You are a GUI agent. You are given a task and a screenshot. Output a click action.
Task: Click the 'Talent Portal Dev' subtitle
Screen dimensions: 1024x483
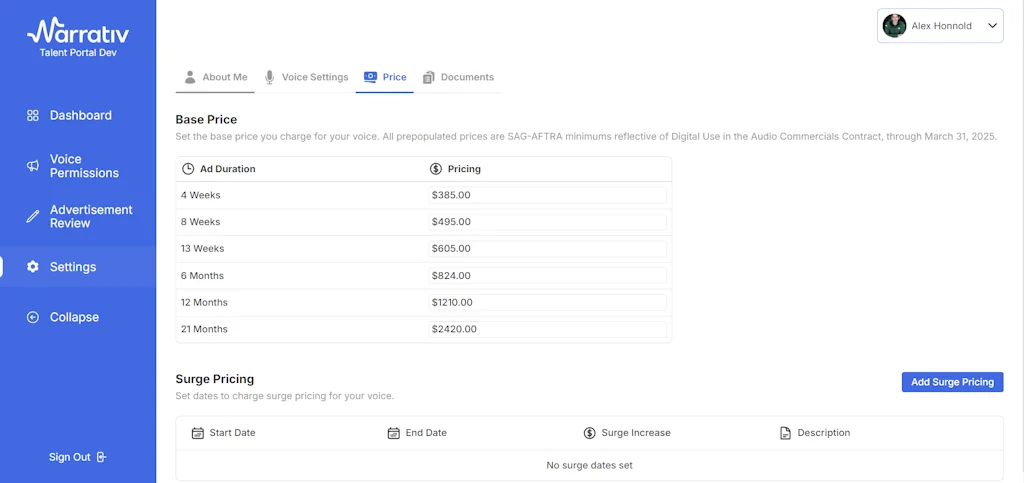(78, 53)
